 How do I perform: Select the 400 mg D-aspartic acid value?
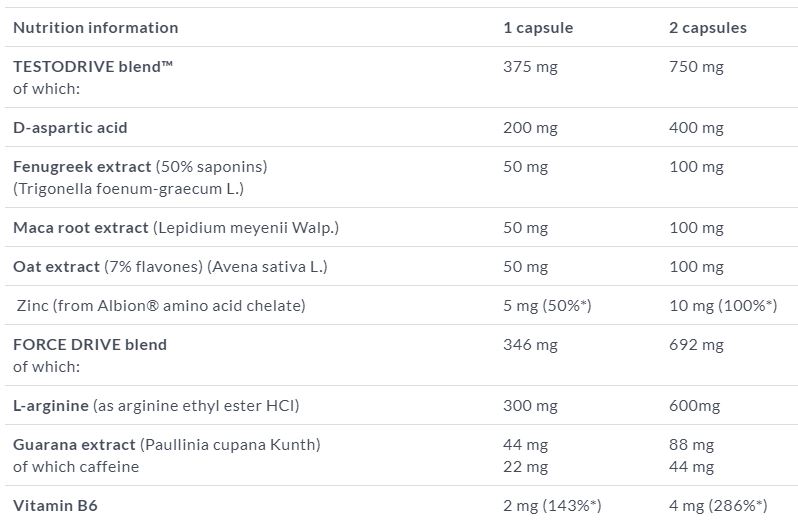pos(696,128)
